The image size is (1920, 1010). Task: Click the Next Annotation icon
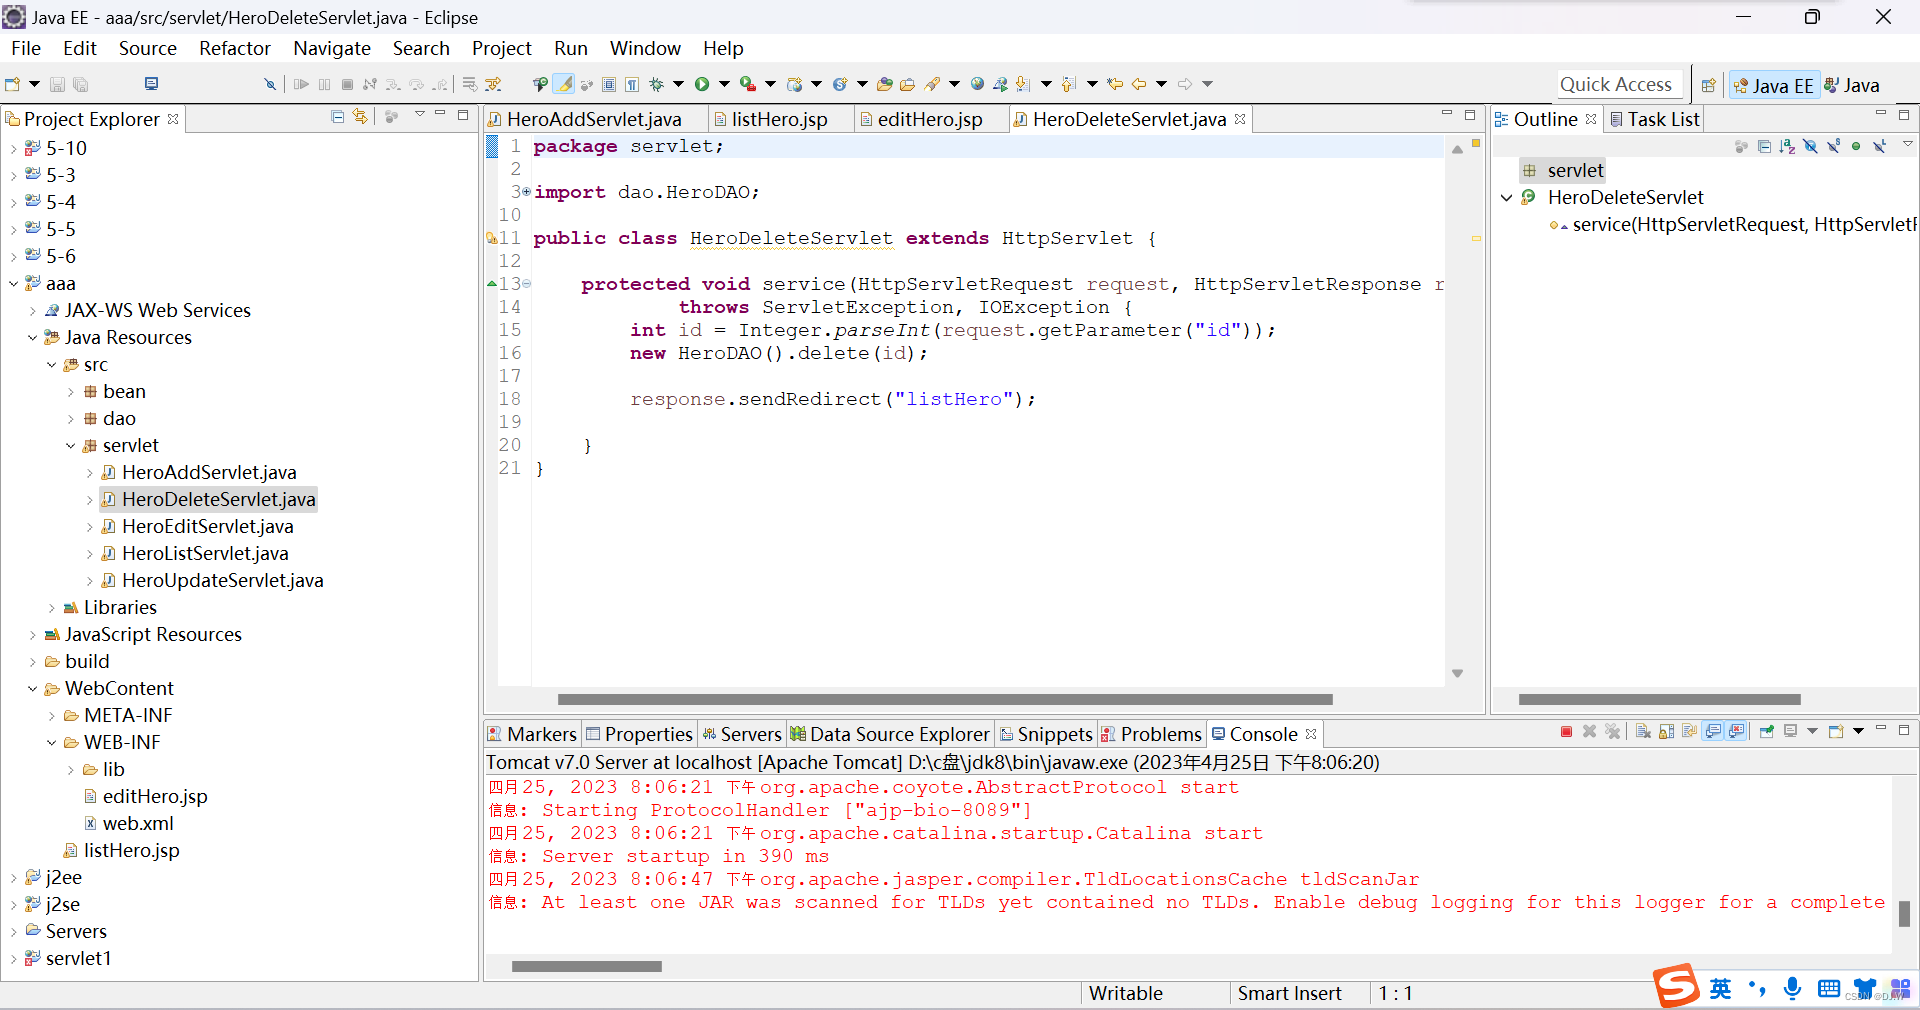tap(1023, 84)
